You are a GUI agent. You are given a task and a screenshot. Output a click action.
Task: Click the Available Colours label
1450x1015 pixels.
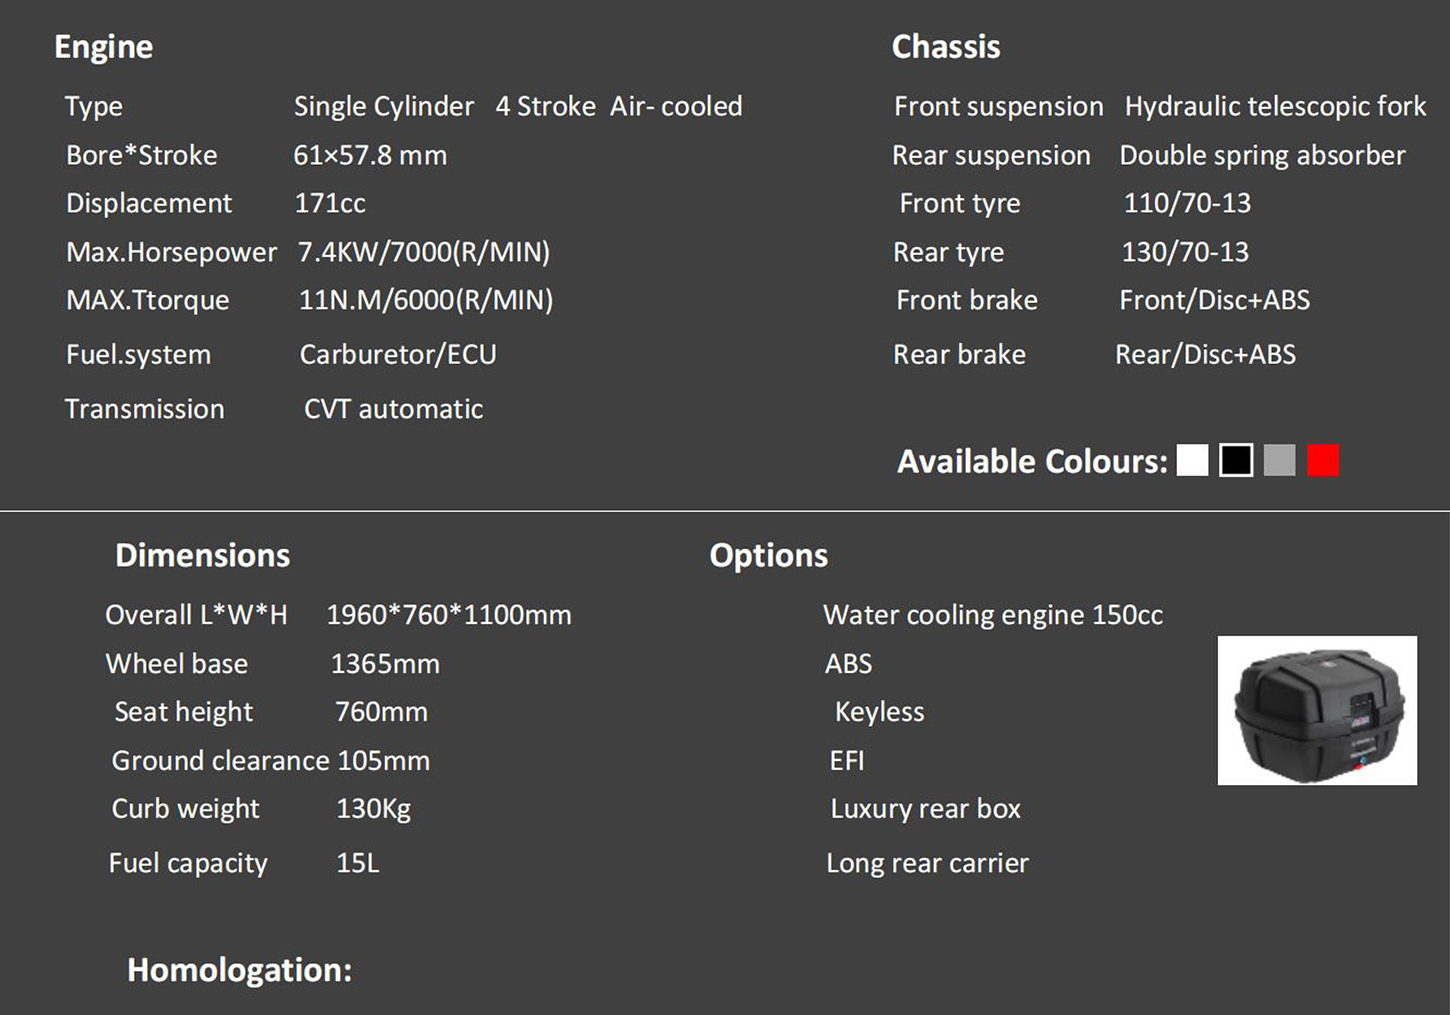tap(1032, 461)
